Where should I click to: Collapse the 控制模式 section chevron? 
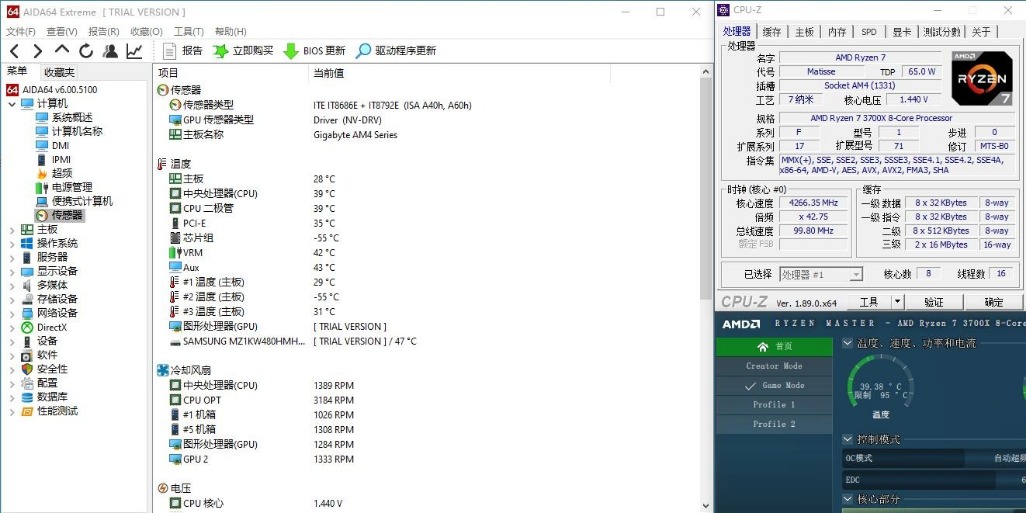(847, 440)
